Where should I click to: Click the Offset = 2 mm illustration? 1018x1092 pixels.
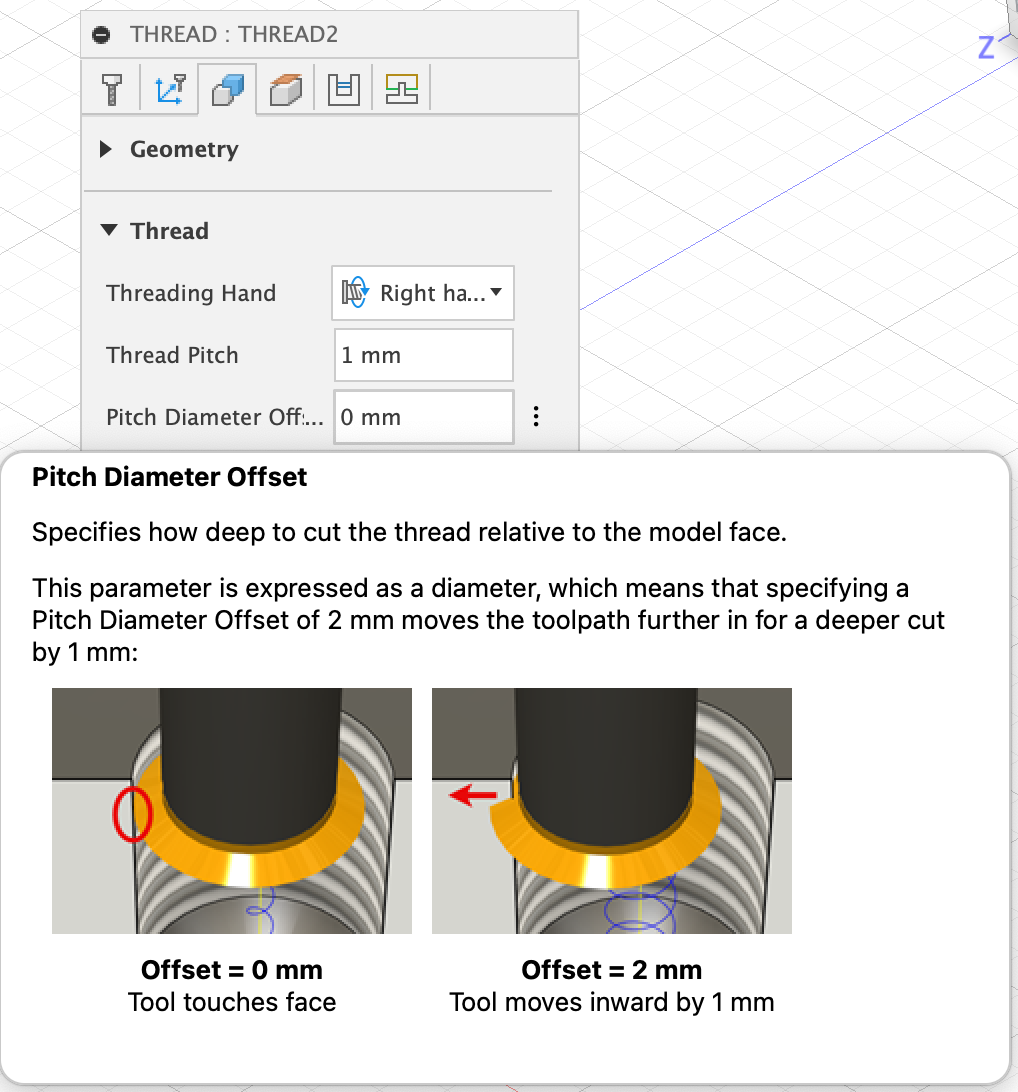pos(611,811)
